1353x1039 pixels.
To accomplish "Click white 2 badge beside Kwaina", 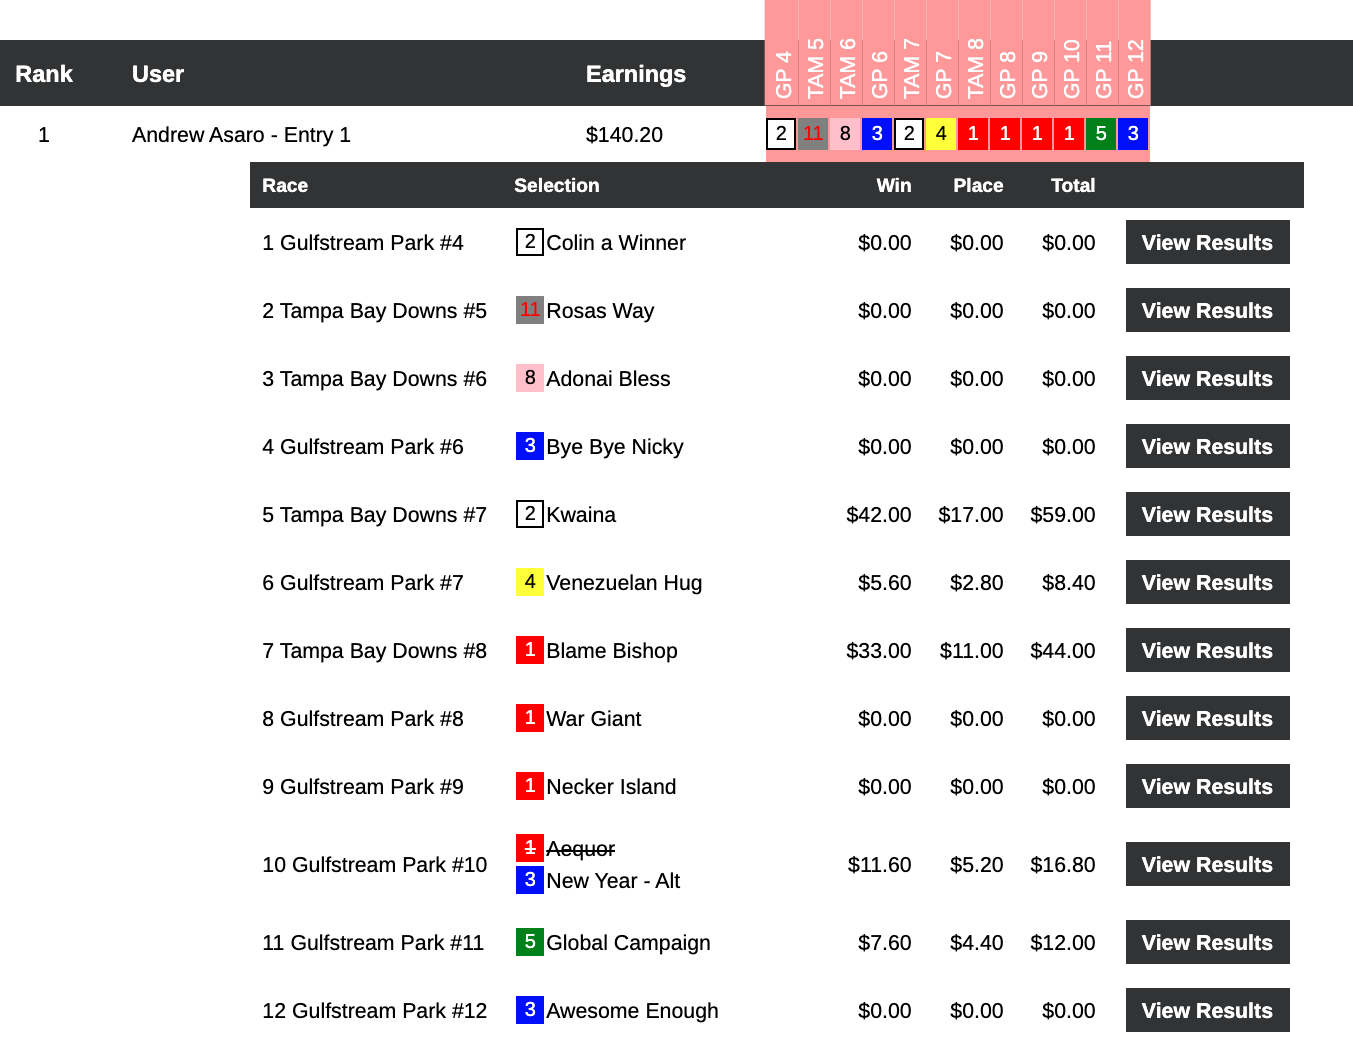I will click(529, 514).
